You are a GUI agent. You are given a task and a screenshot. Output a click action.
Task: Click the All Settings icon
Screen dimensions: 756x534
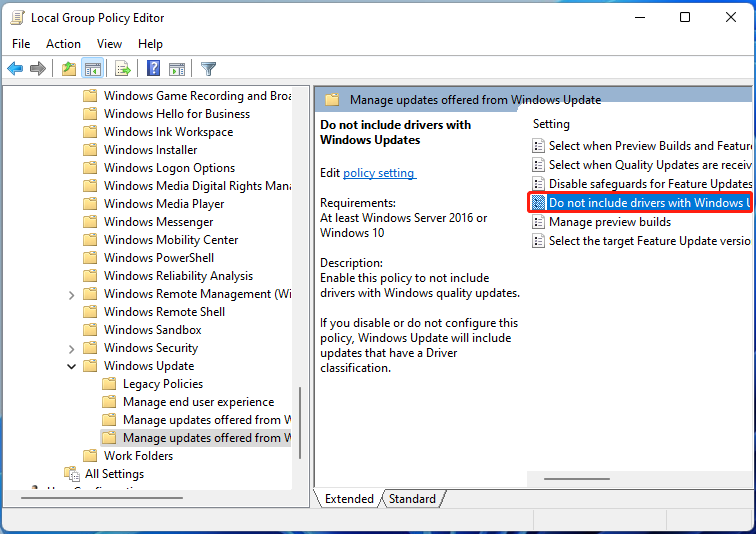tap(72, 474)
